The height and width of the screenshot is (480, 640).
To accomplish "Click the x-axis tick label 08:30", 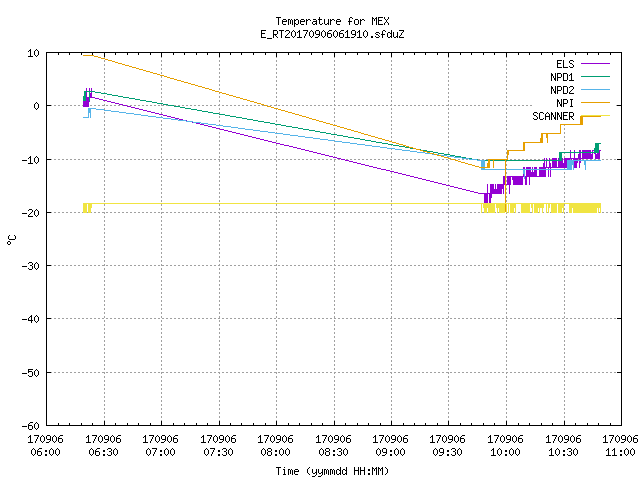I will point(333,452).
